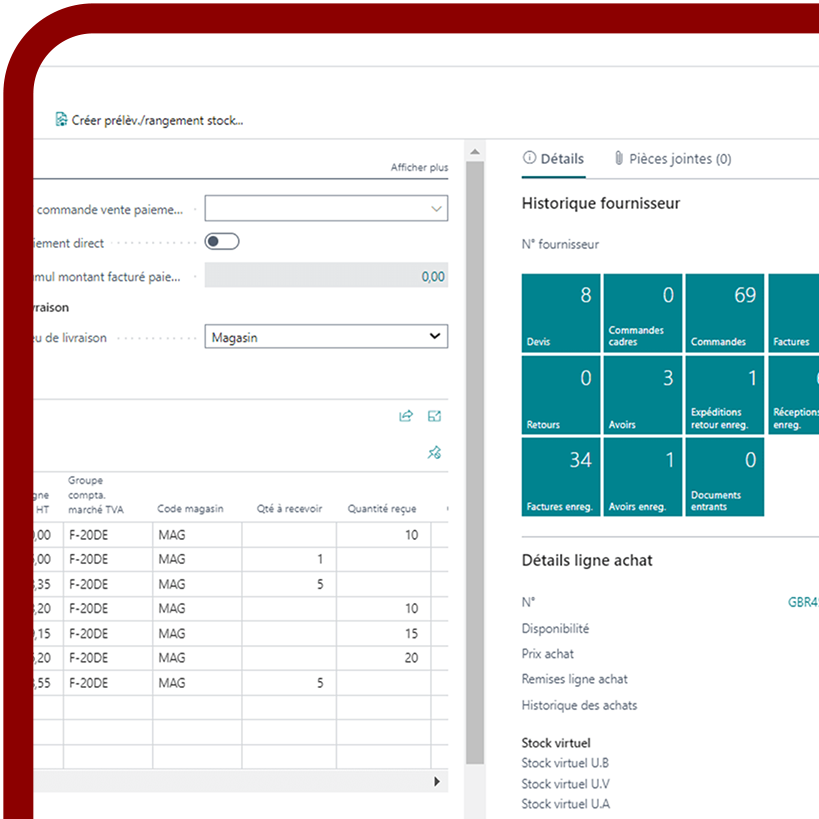Click the Avoirs tile showing 3
819x819 pixels.
pyautogui.click(x=643, y=395)
